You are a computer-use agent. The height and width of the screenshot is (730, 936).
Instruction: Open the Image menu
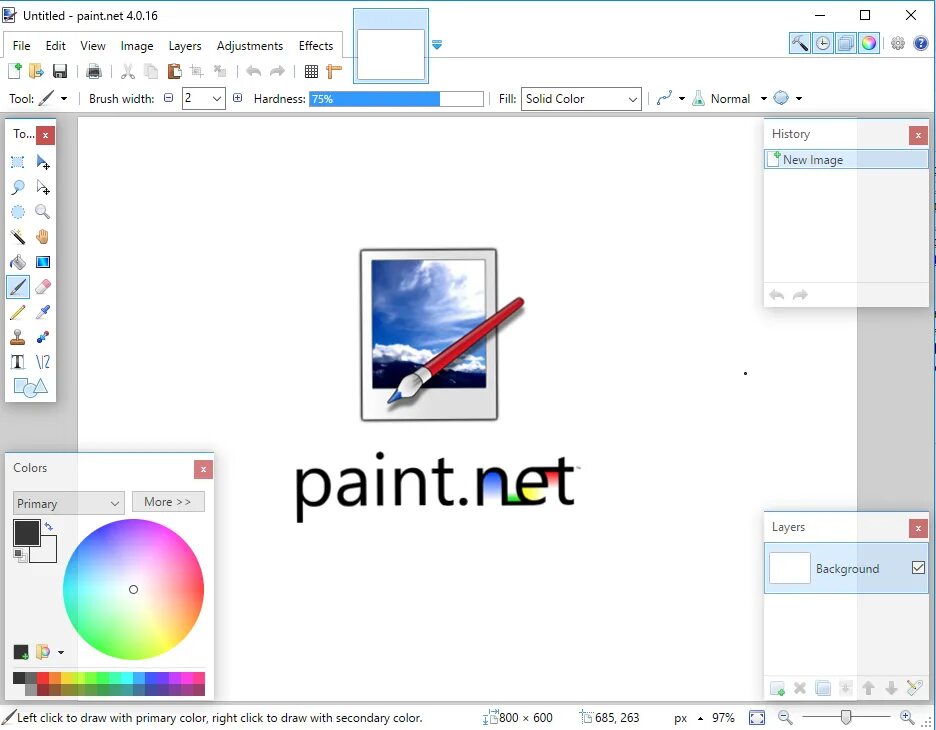click(x=137, y=46)
